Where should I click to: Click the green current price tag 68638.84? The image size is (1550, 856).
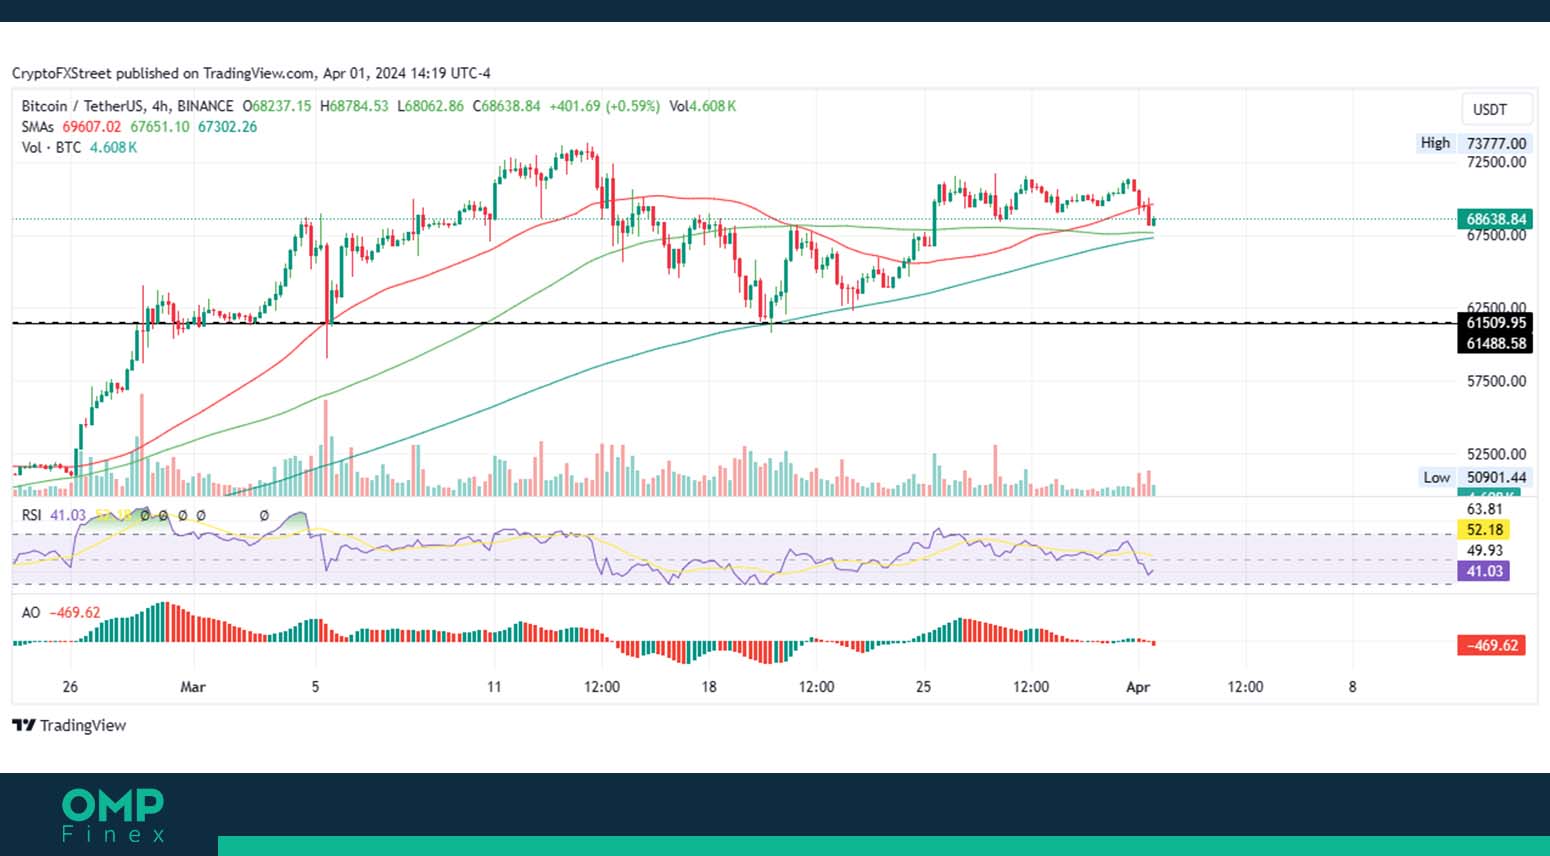(1495, 219)
